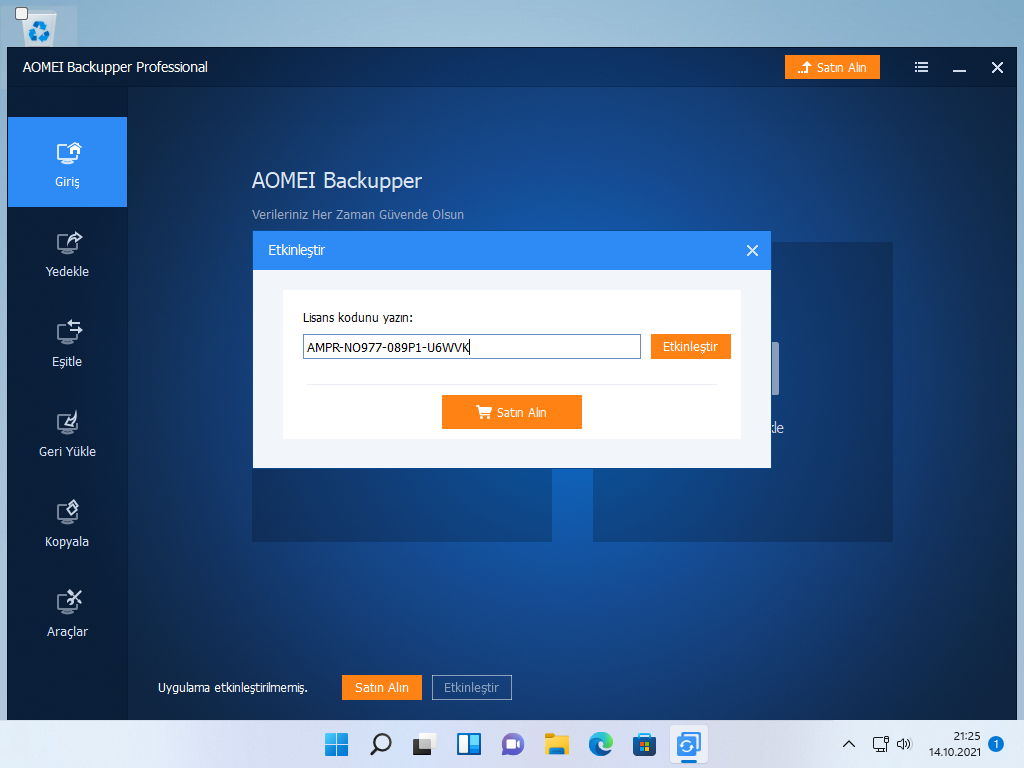Open Recycle Bin on desktop
This screenshot has width=1024, height=768.
39,29
